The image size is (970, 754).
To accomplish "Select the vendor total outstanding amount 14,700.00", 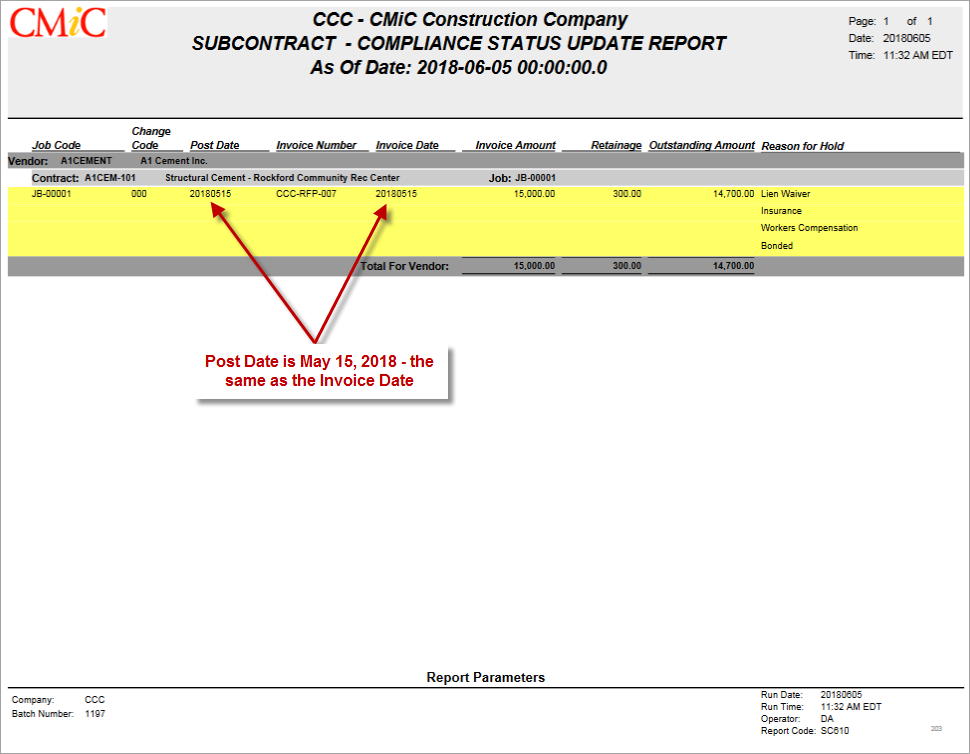I will (x=734, y=265).
